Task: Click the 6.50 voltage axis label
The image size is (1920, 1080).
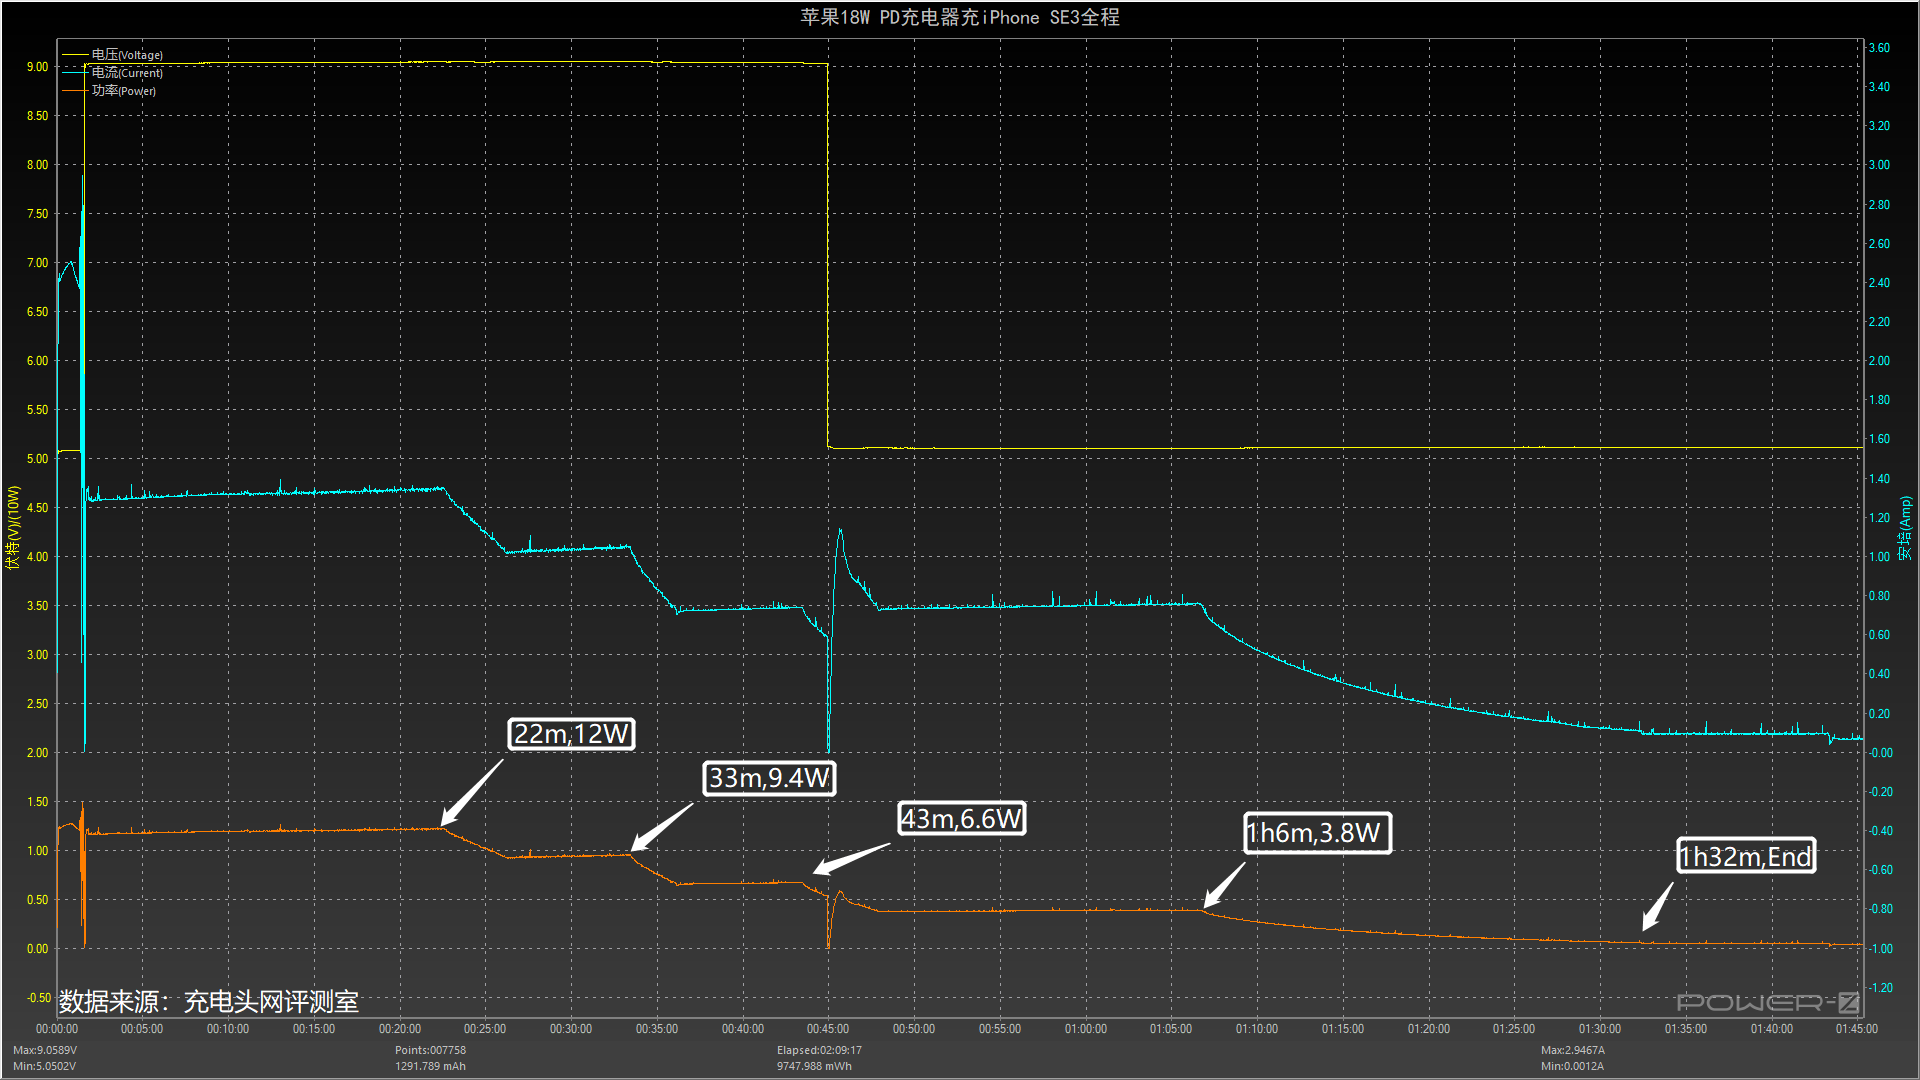Action: pos(37,312)
